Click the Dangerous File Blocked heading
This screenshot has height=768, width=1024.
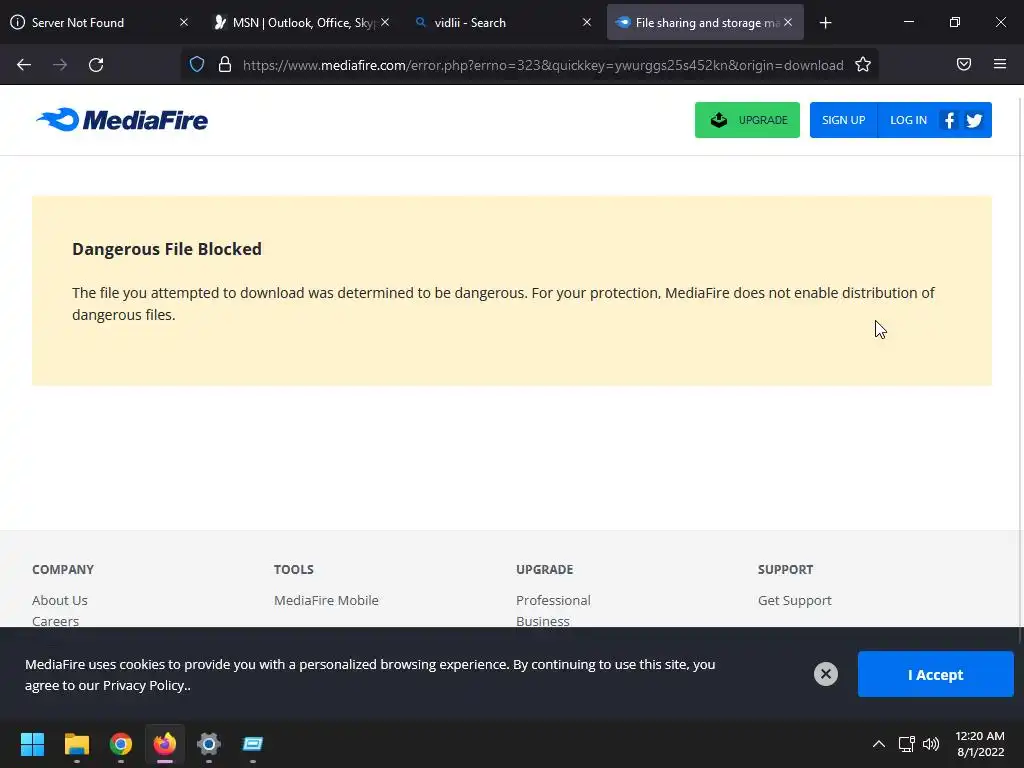(x=167, y=249)
